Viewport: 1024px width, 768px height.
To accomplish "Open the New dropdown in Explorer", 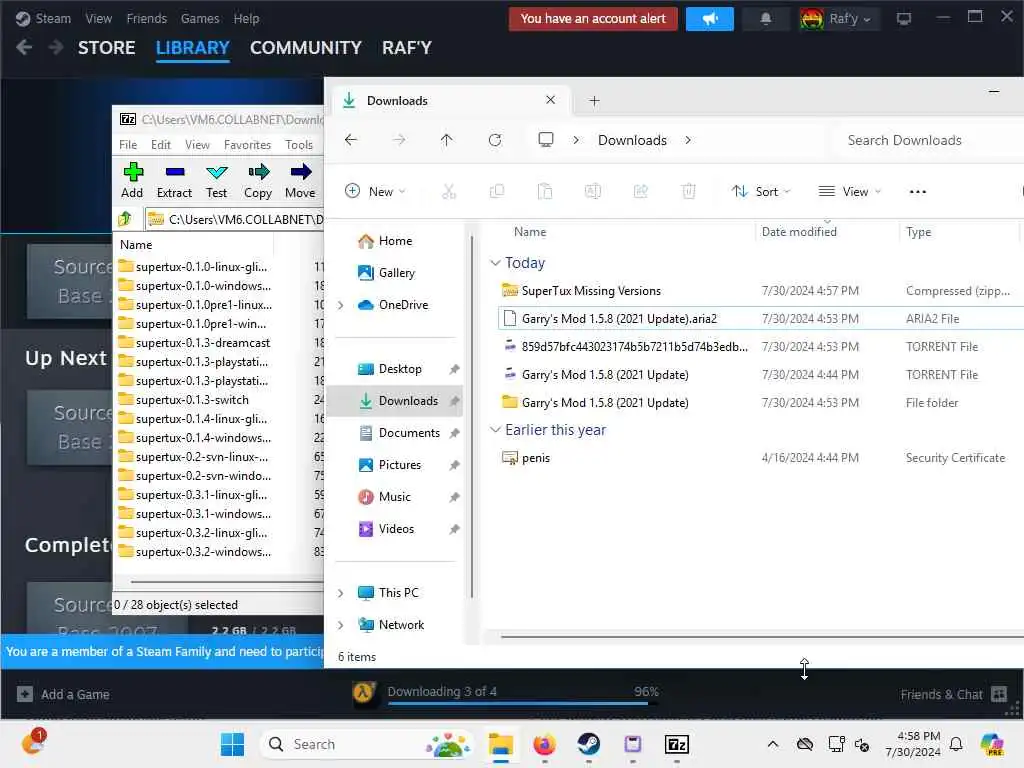I will pyautogui.click(x=376, y=191).
